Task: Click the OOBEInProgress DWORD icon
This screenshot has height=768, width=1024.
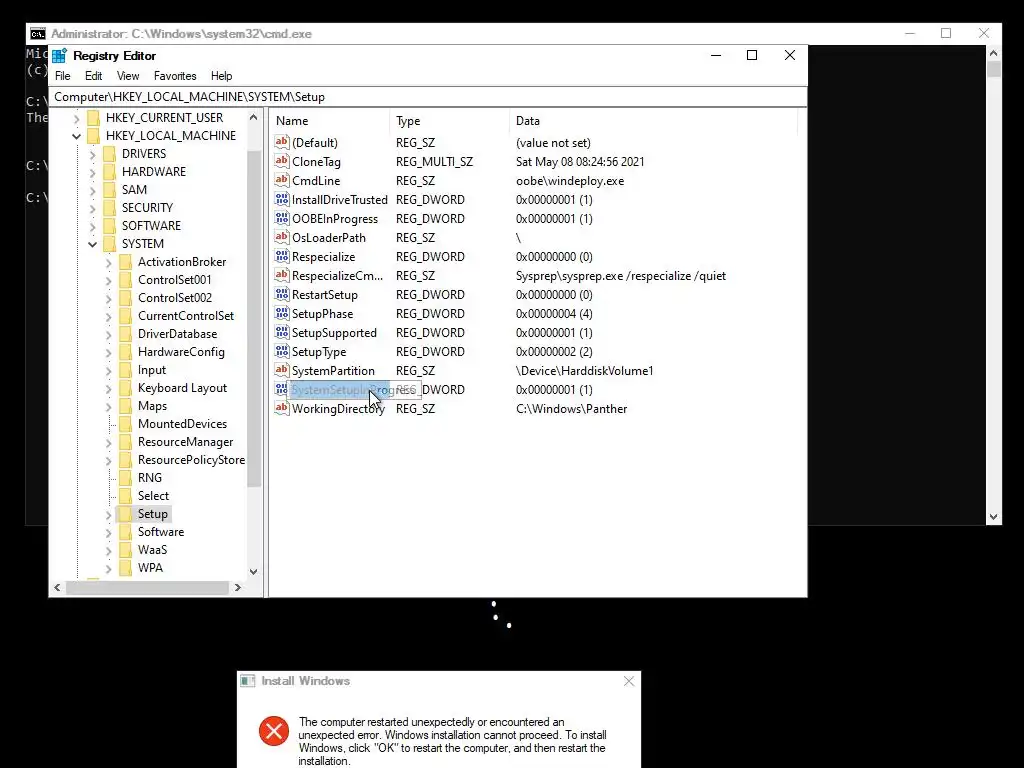Action: tap(281, 218)
